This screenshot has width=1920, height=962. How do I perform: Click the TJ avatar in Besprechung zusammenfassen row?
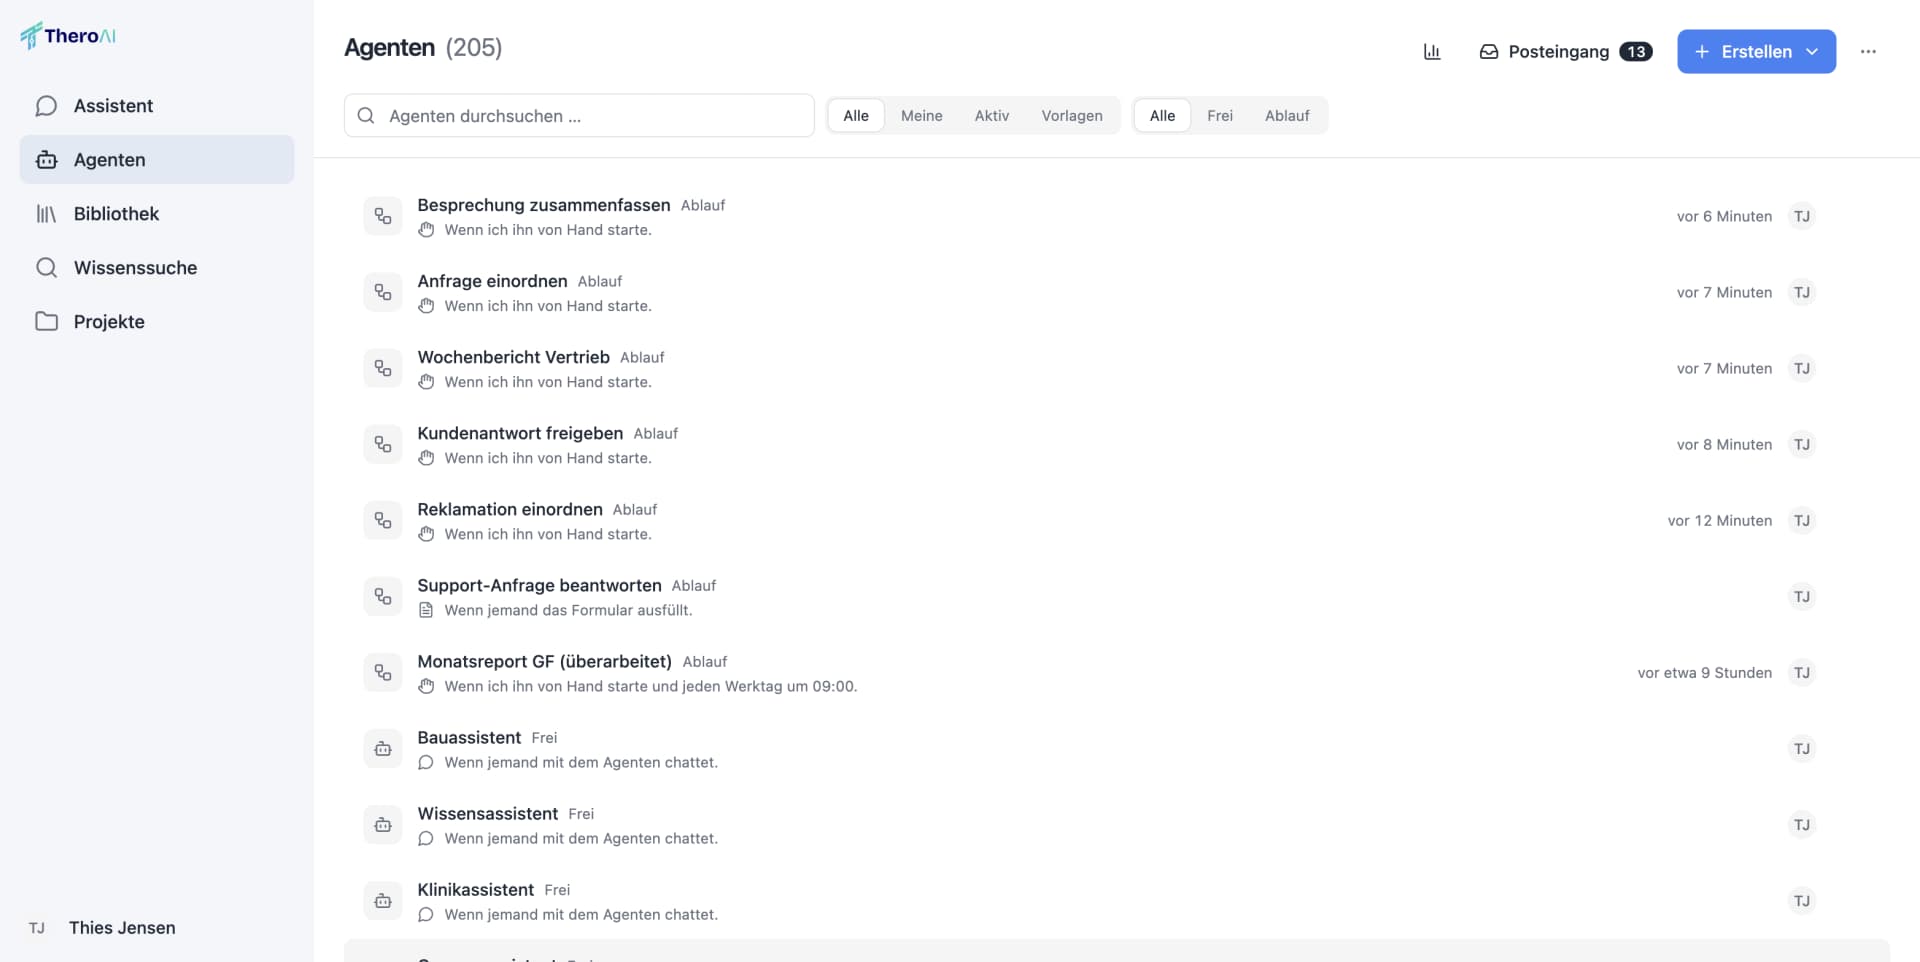coord(1802,216)
